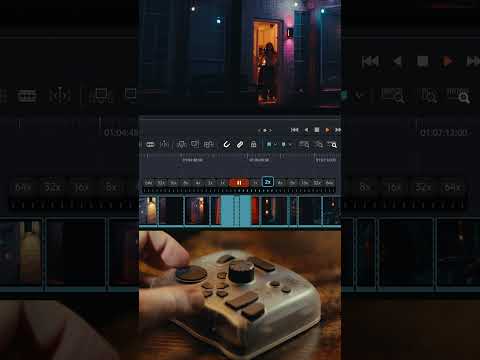Open the marker color dropdown arrow
480x360 pixels.
[x=290, y=145]
